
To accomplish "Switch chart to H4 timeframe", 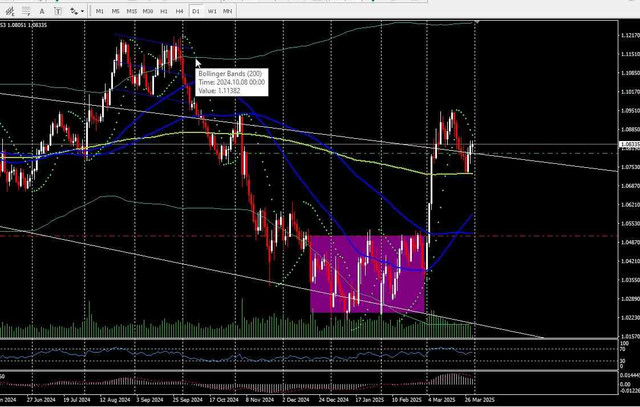I will point(180,11).
